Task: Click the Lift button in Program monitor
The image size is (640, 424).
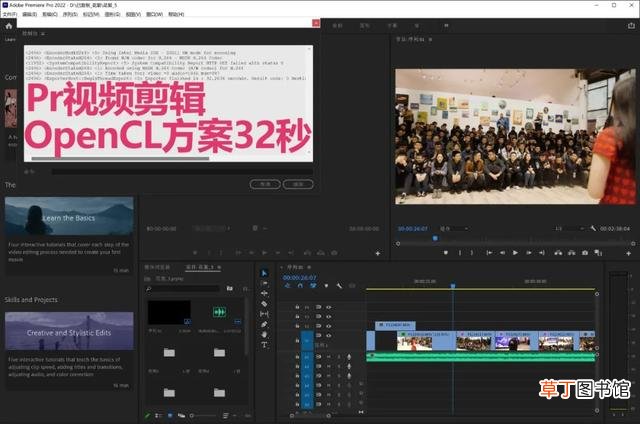Action: (x=558, y=253)
